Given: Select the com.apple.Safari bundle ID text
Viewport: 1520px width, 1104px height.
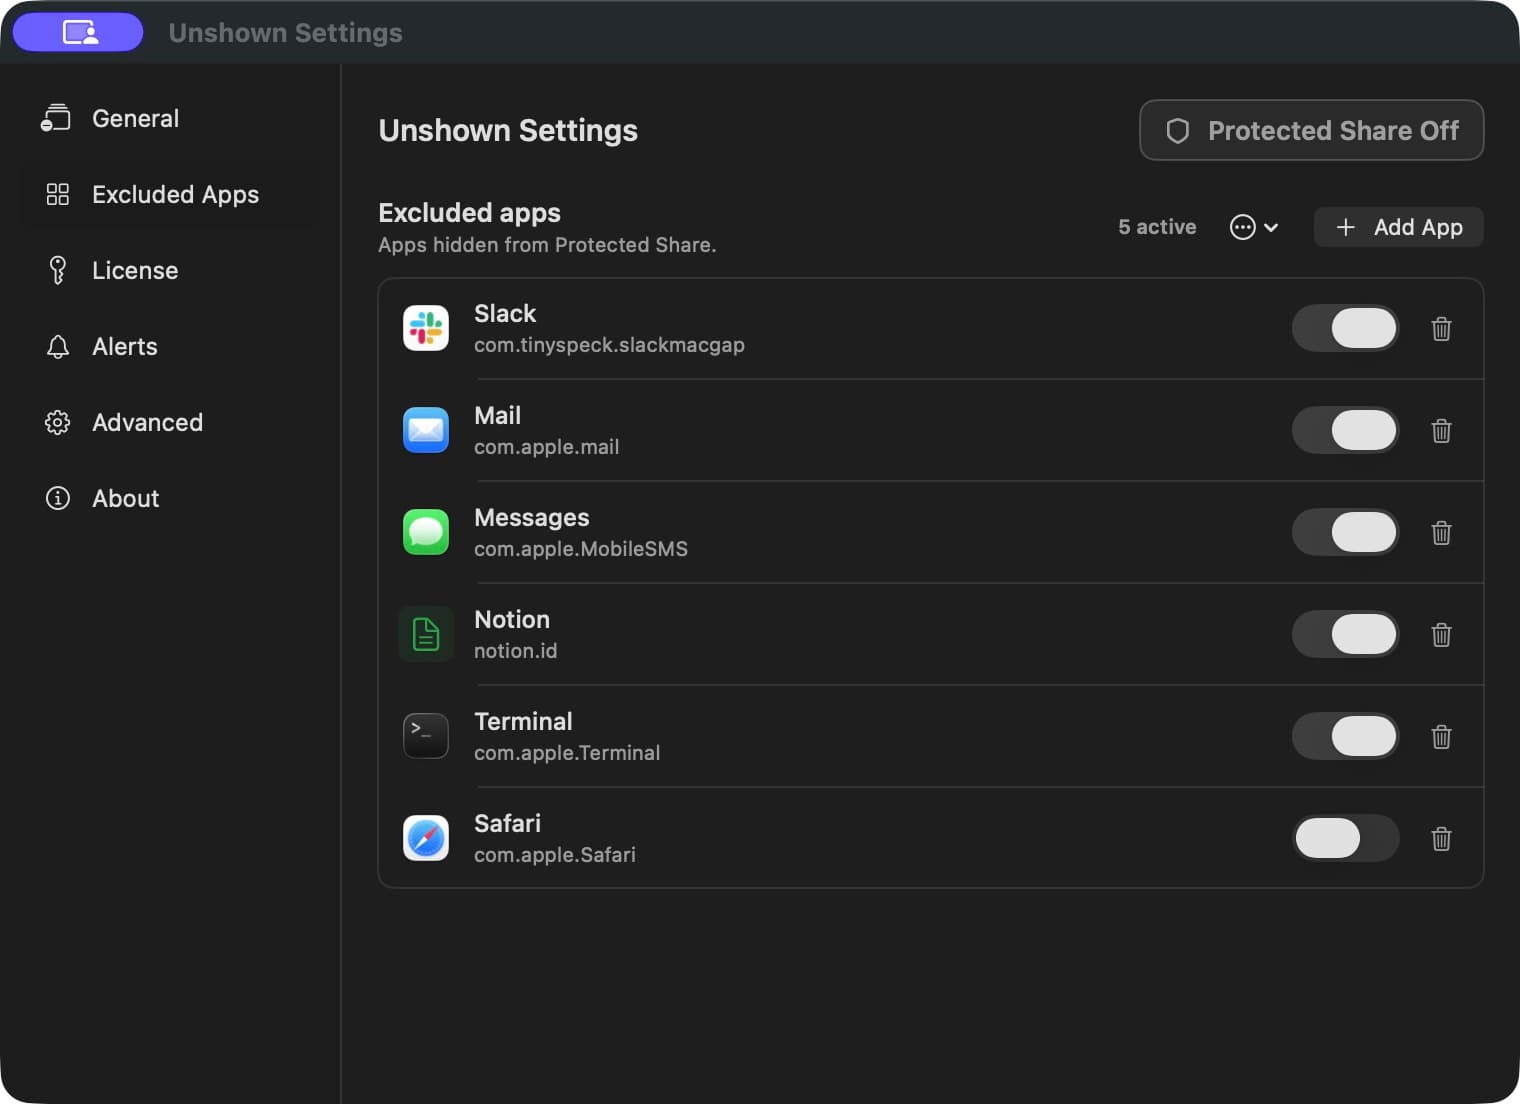Looking at the screenshot, I should [x=555, y=855].
